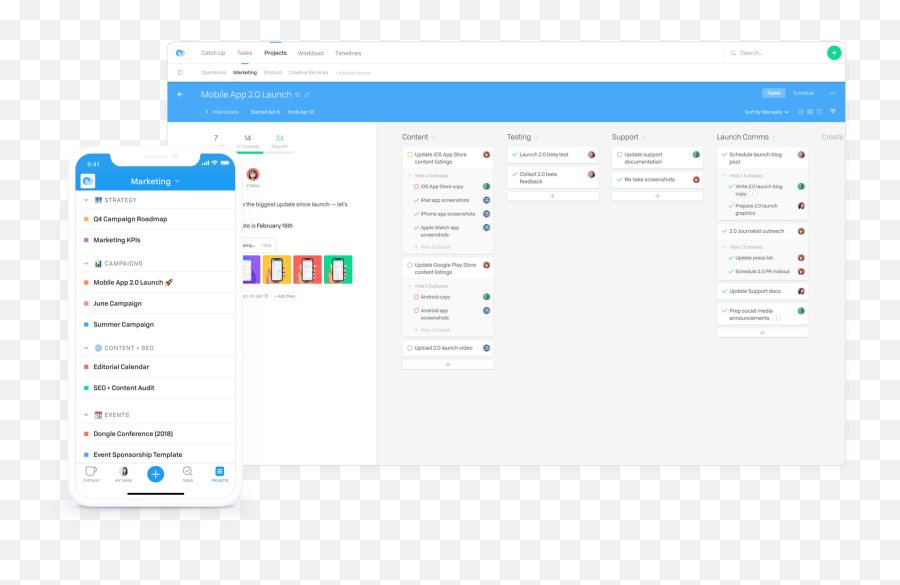Tap the blue plus button on the phone

click(x=155, y=474)
